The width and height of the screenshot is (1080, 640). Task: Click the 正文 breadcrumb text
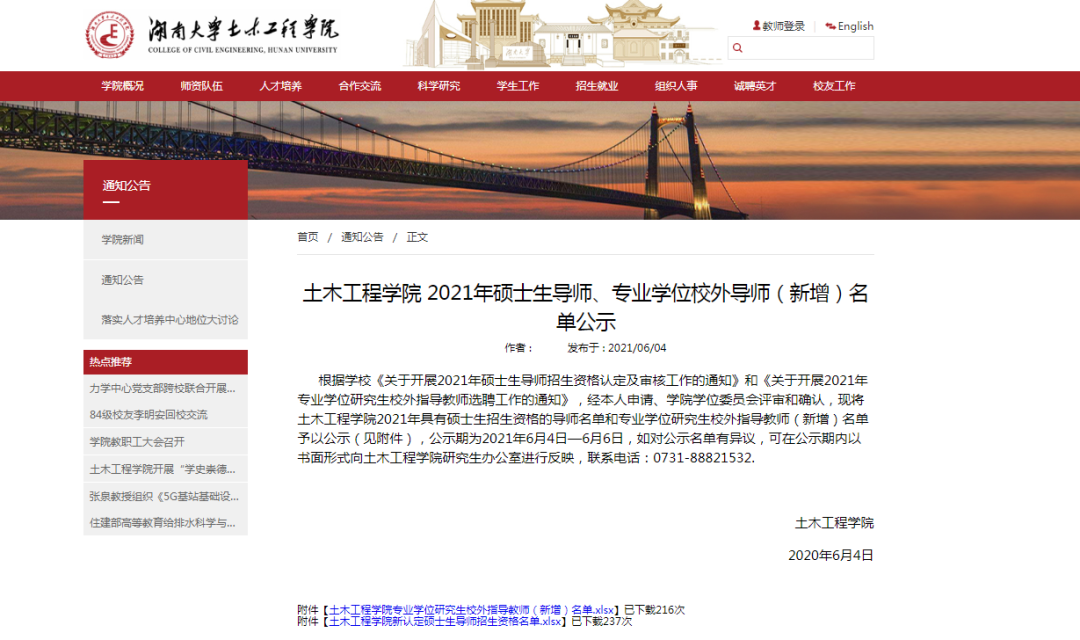[417, 237]
